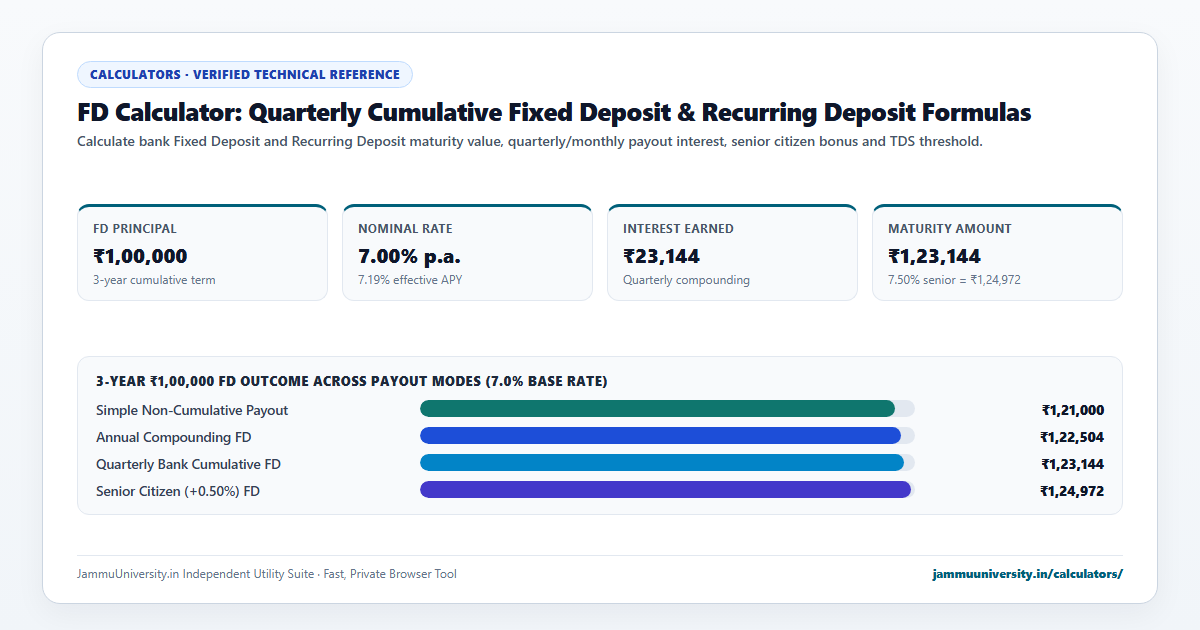Screen dimensions: 1200x630
Task: Select the FD Calculator main heading
Action: point(554,112)
